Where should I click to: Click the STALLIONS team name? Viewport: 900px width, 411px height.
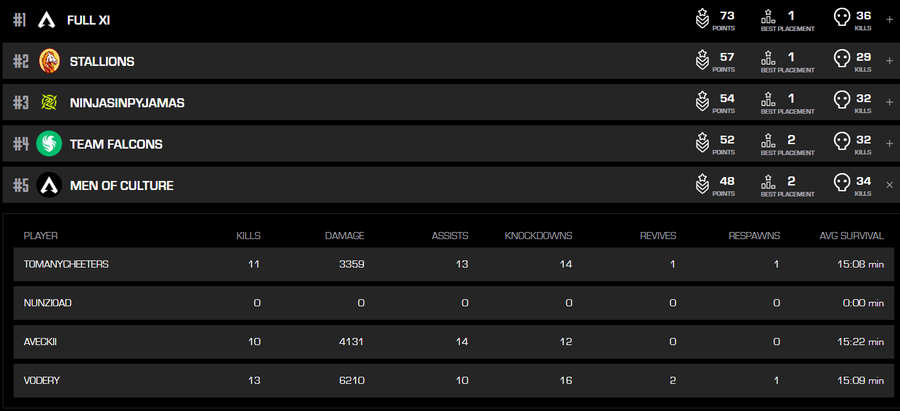tap(102, 61)
